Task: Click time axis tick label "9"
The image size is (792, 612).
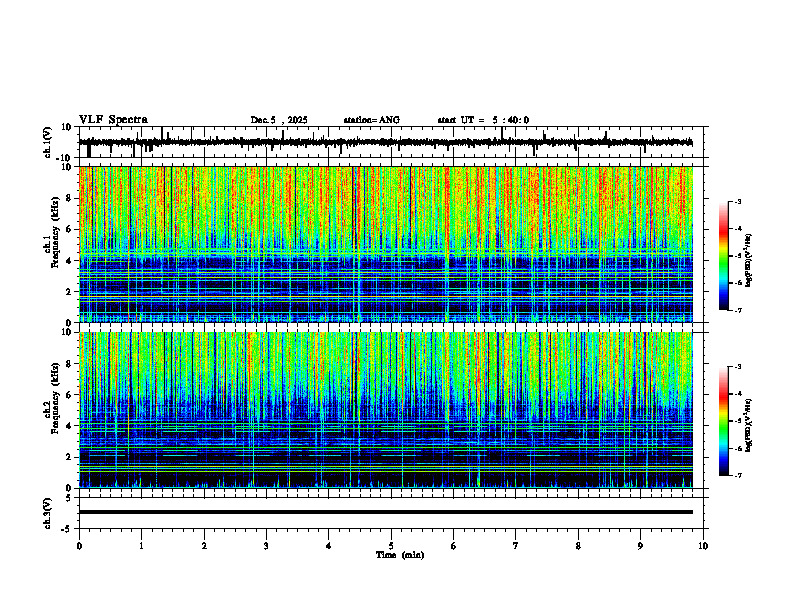Action: click(640, 546)
